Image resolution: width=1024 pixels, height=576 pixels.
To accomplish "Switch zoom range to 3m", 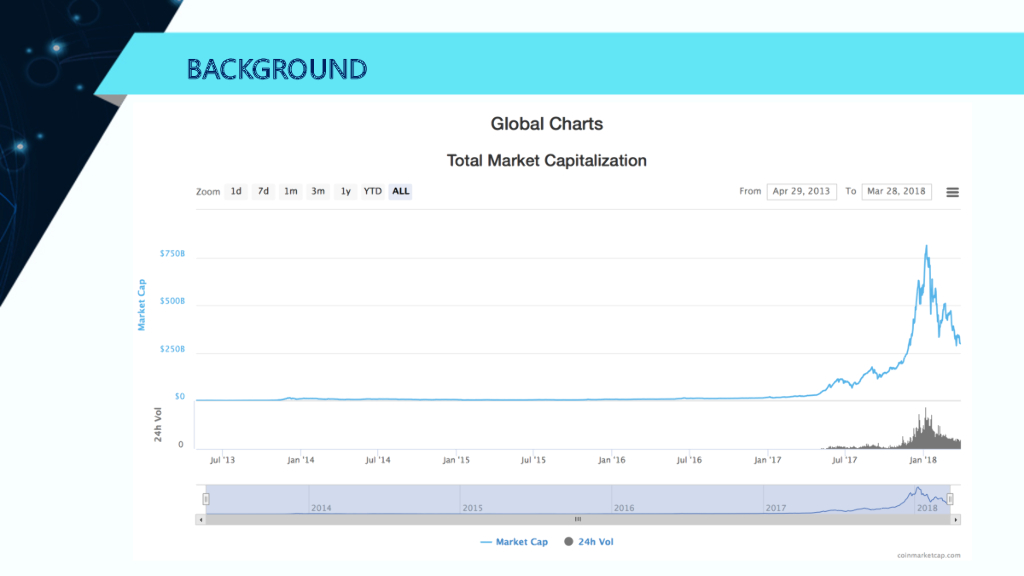I will point(317,191).
